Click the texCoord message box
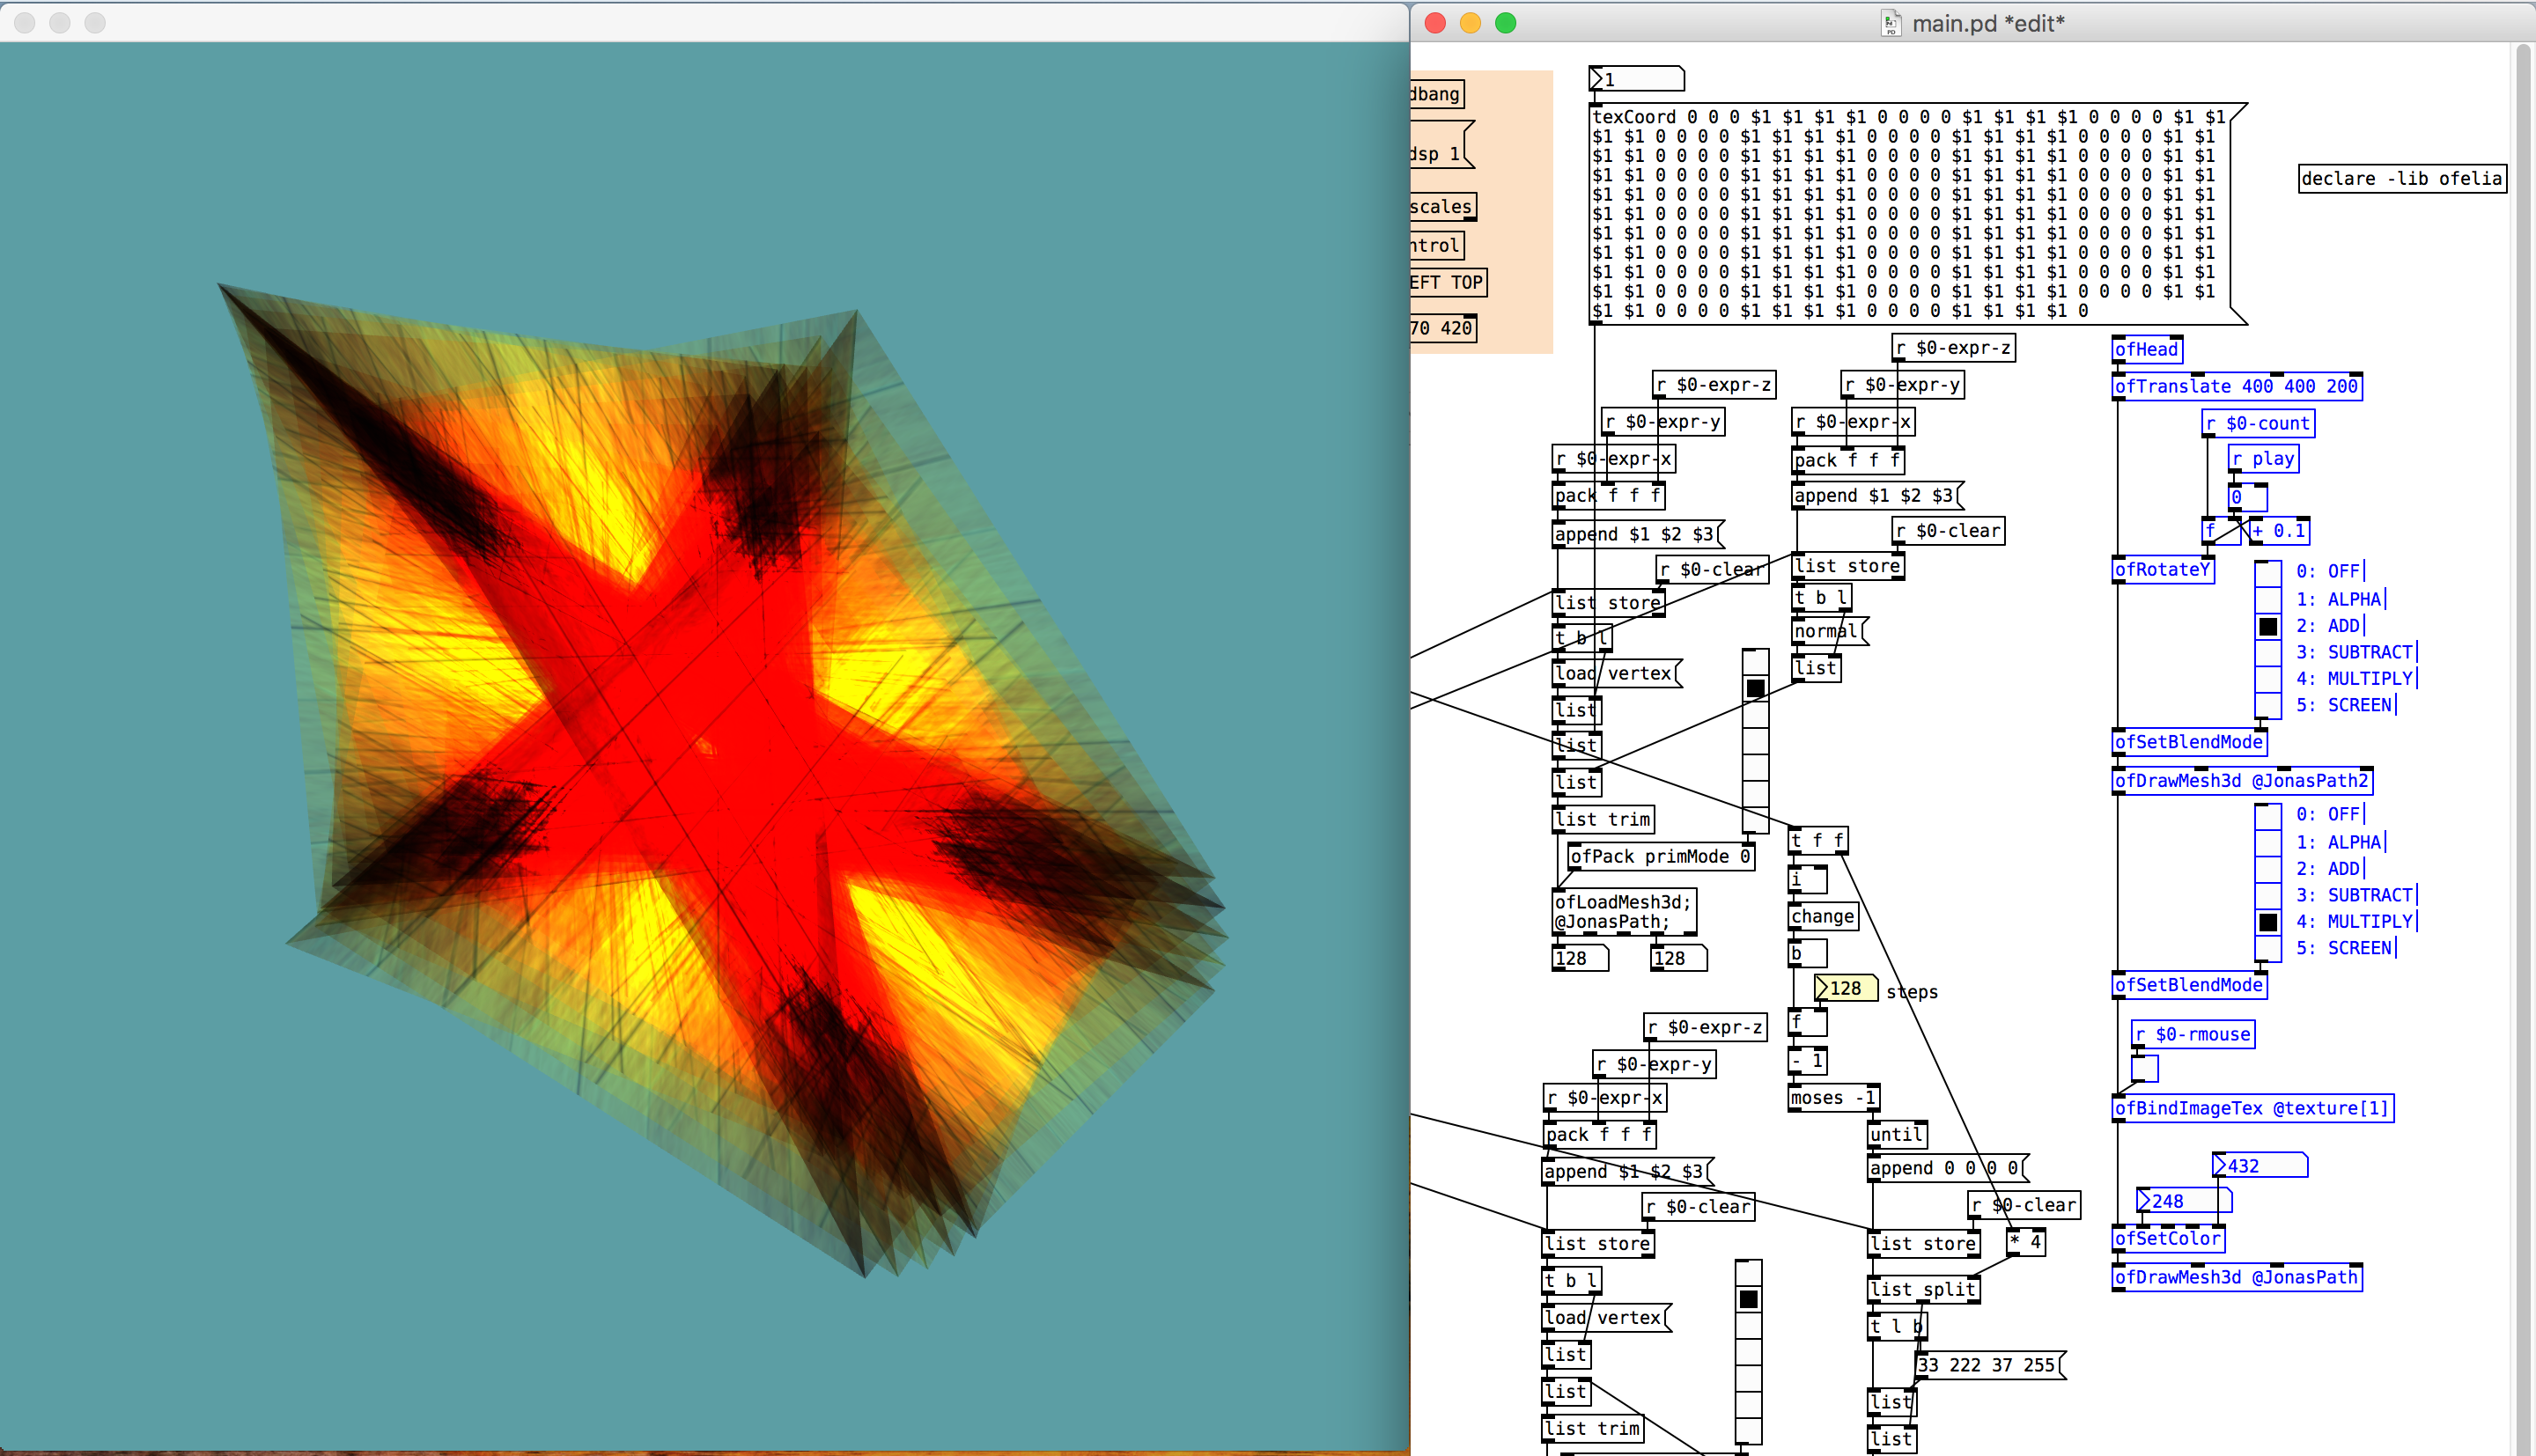This screenshot has height=1456, width=2536. pos(1918,214)
